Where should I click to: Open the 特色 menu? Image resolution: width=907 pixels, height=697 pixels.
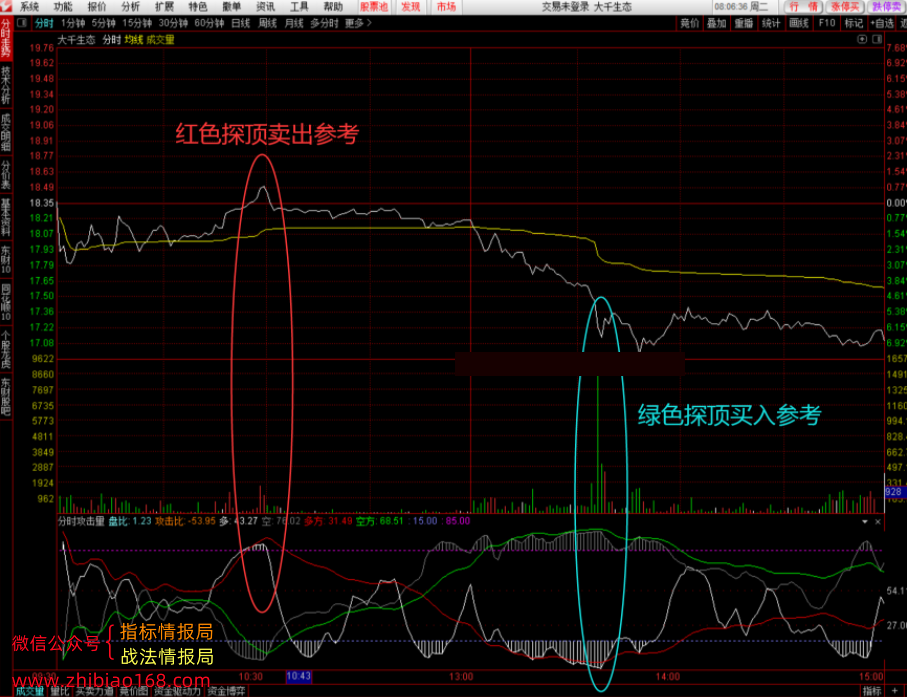tap(198, 7)
